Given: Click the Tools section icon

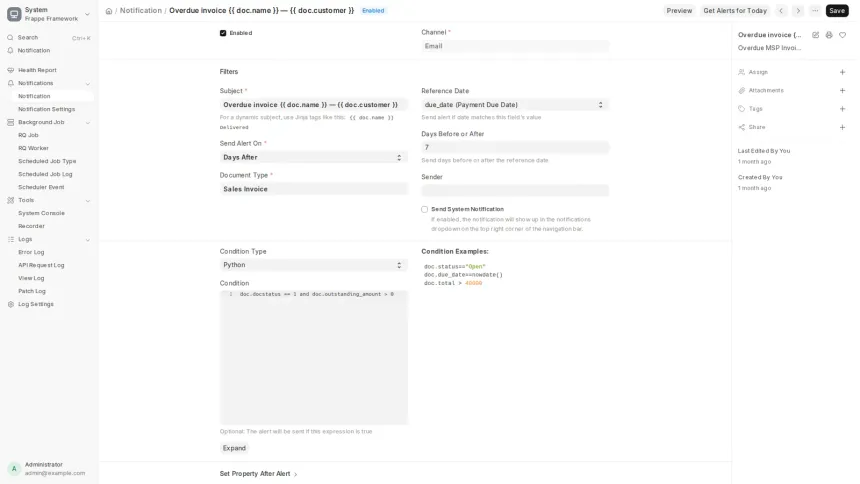Looking at the screenshot, I should (x=10, y=200).
